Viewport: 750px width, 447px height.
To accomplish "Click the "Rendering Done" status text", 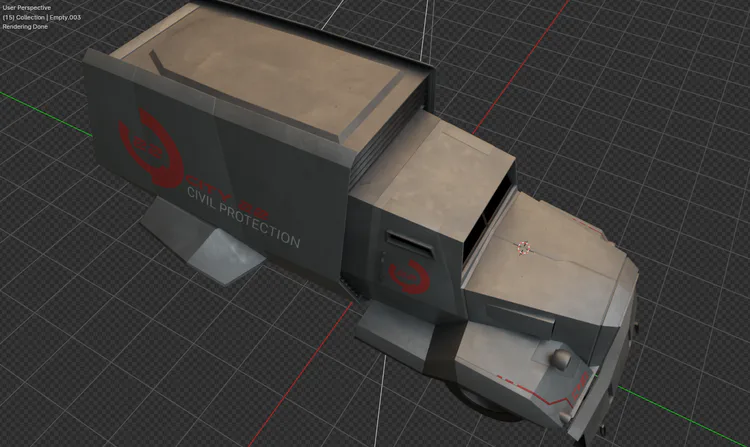I will point(25,27).
